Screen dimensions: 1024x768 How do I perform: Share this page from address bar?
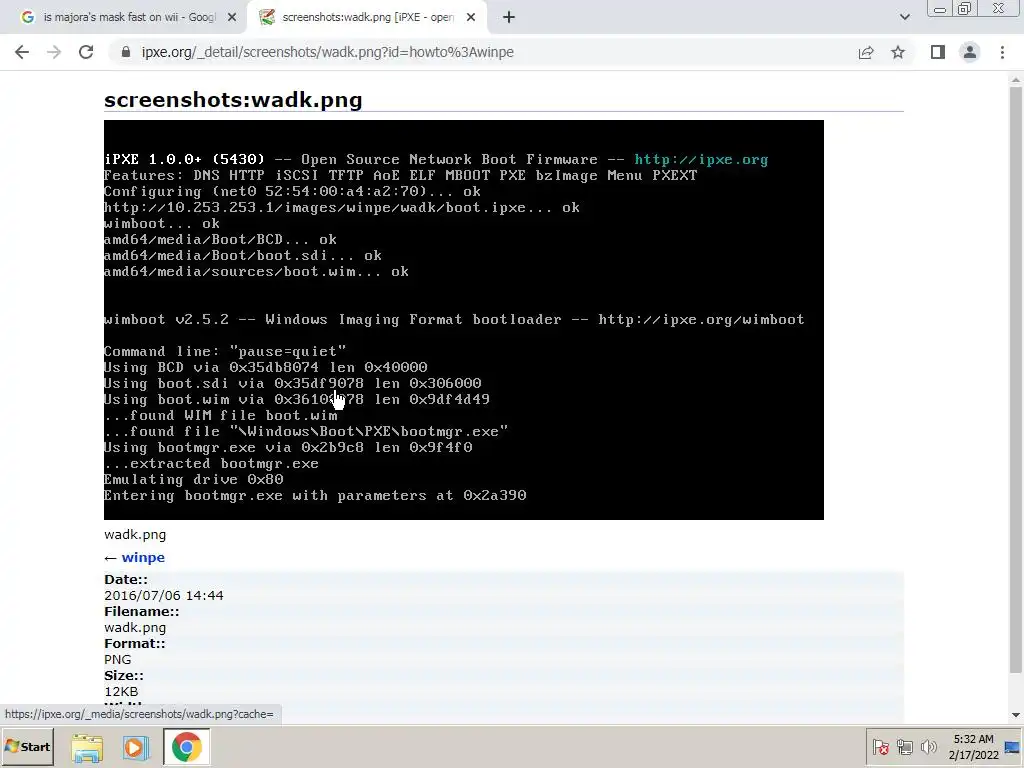(866, 52)
